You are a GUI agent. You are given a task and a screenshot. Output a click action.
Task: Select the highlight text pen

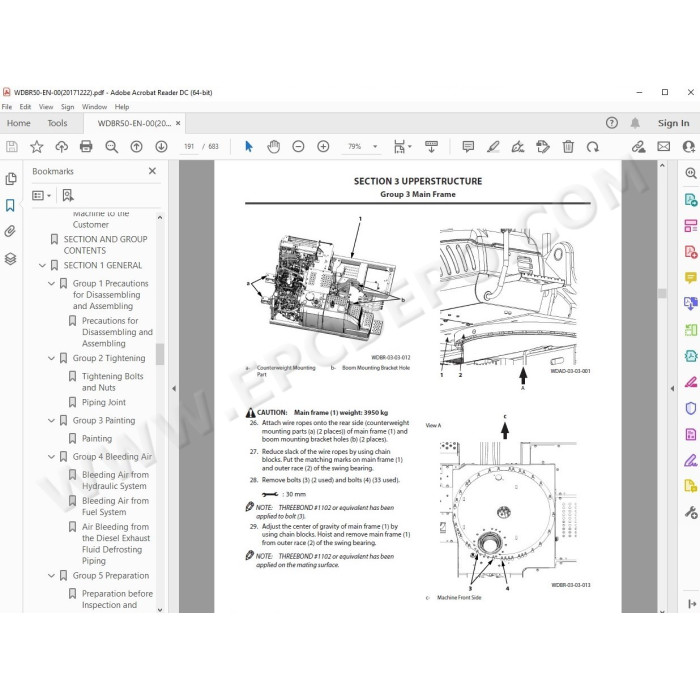coord(493,146)
